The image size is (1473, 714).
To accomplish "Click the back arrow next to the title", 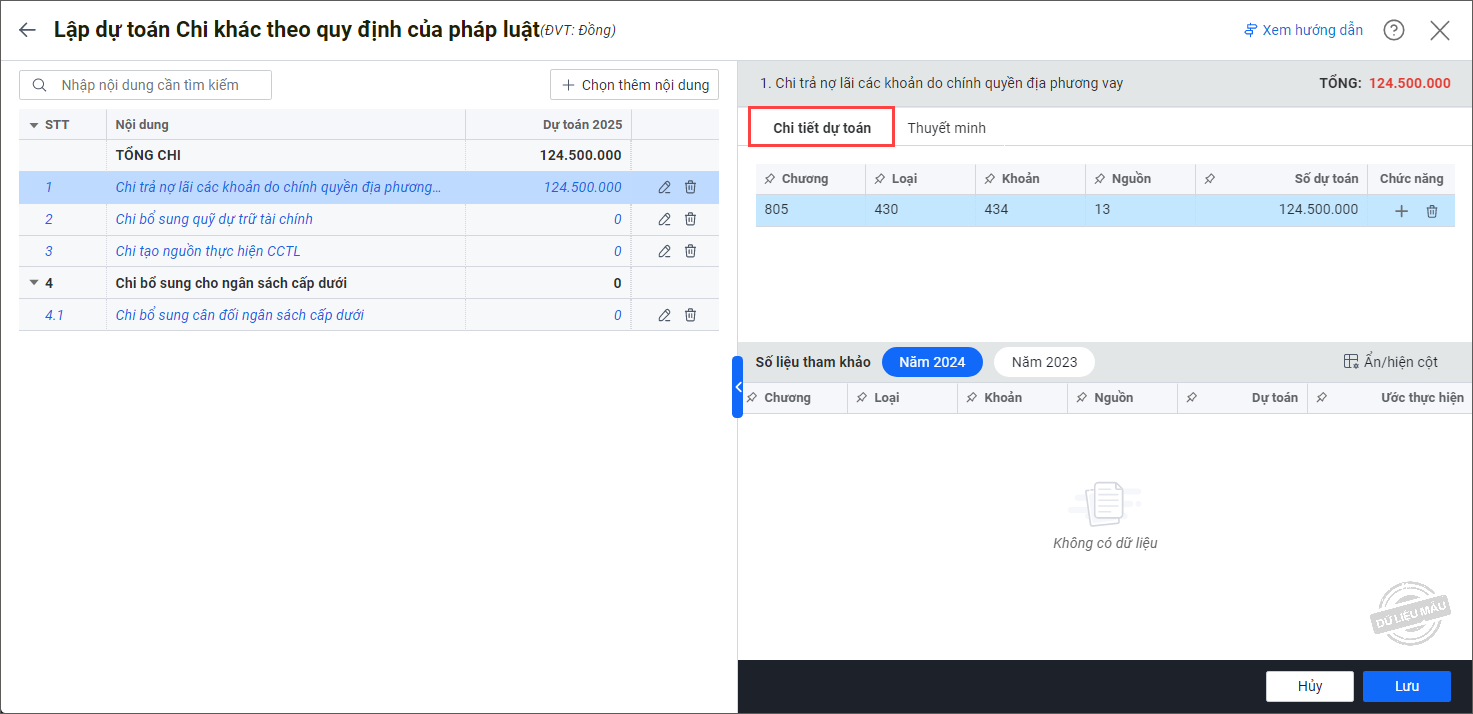I will click(27, 30).
